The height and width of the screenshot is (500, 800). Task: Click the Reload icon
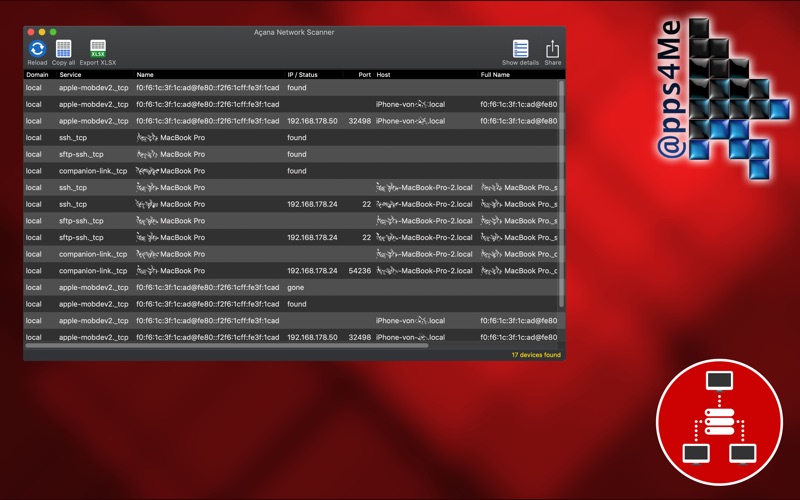click(x=37, y=49)
